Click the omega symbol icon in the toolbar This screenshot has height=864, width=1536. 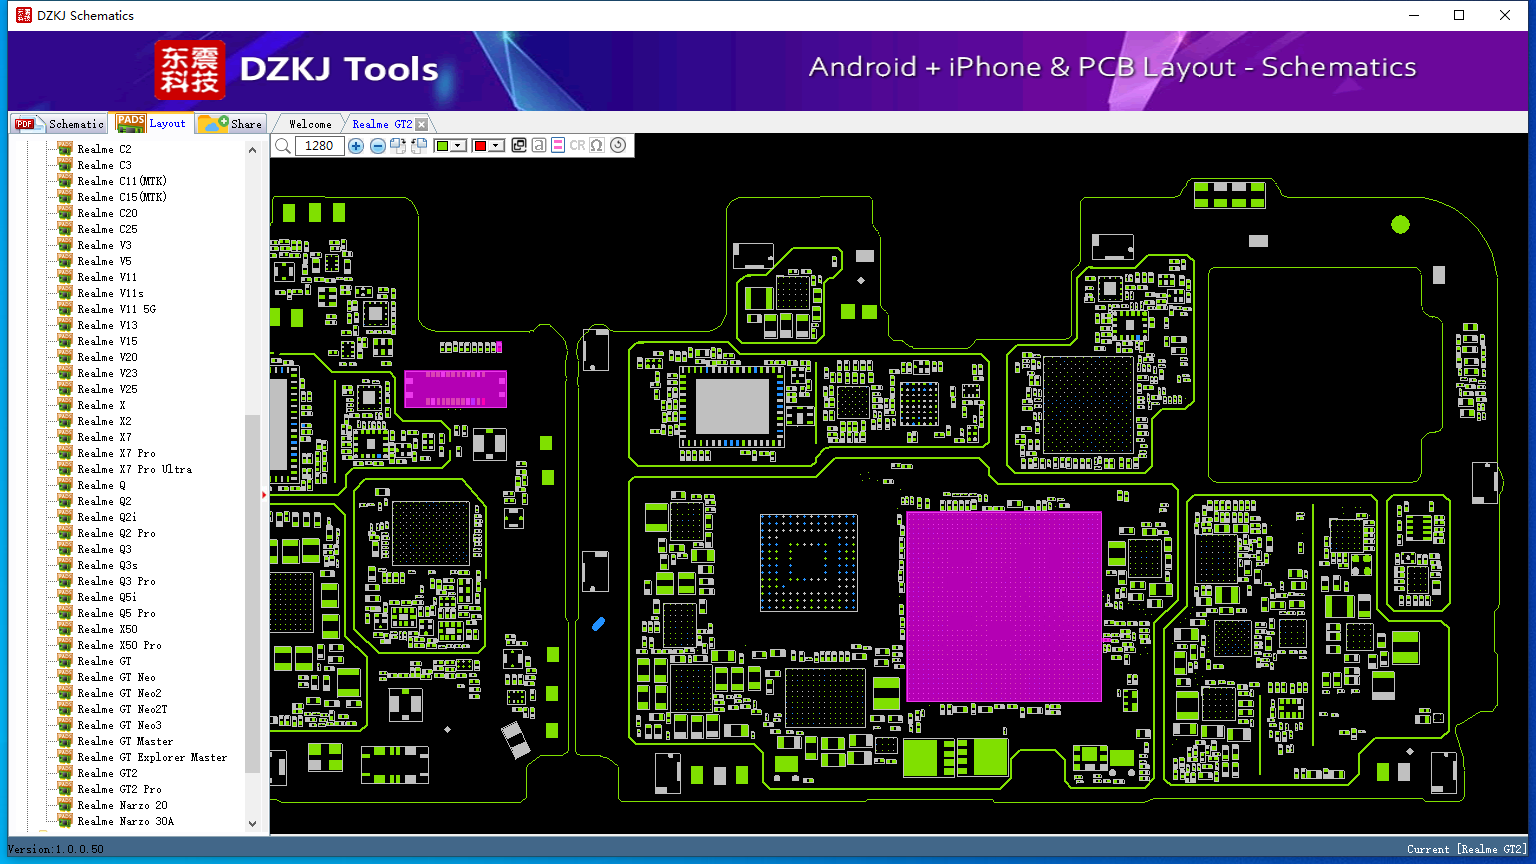point(597,145)
